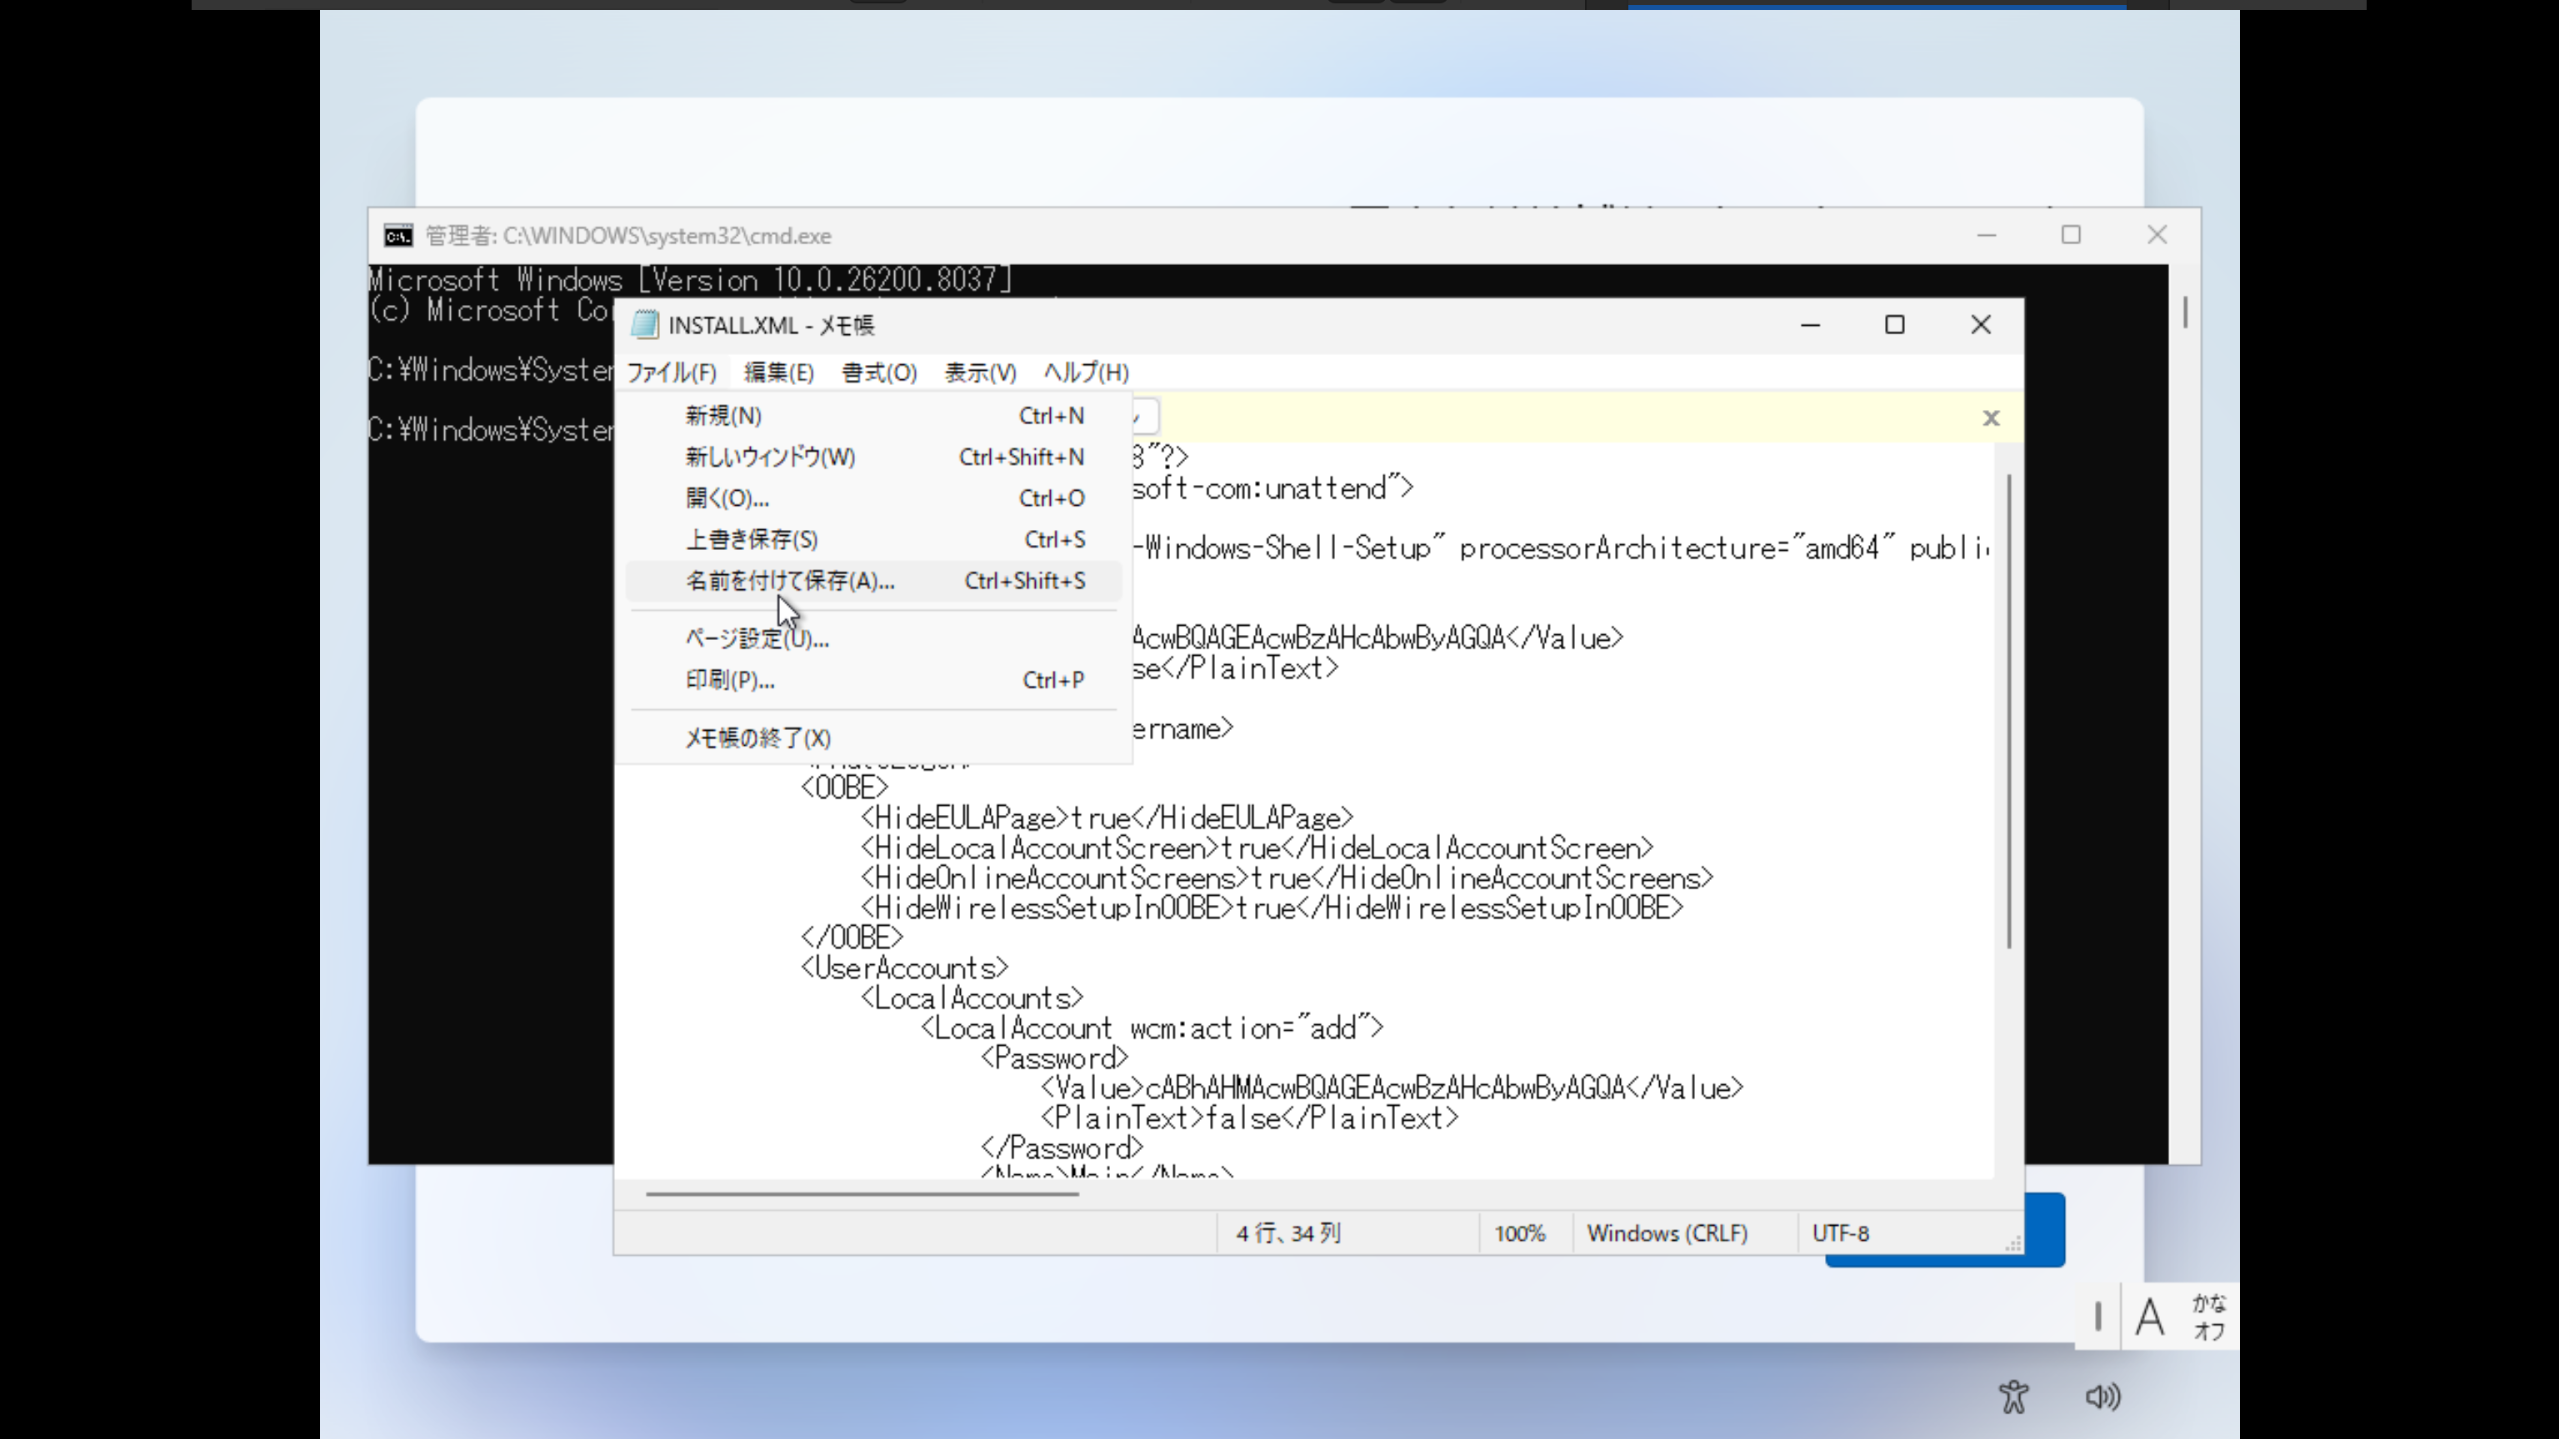The image size is (2559, 1439).
Task: Open the 編集(E) menu
Action: 779,373
